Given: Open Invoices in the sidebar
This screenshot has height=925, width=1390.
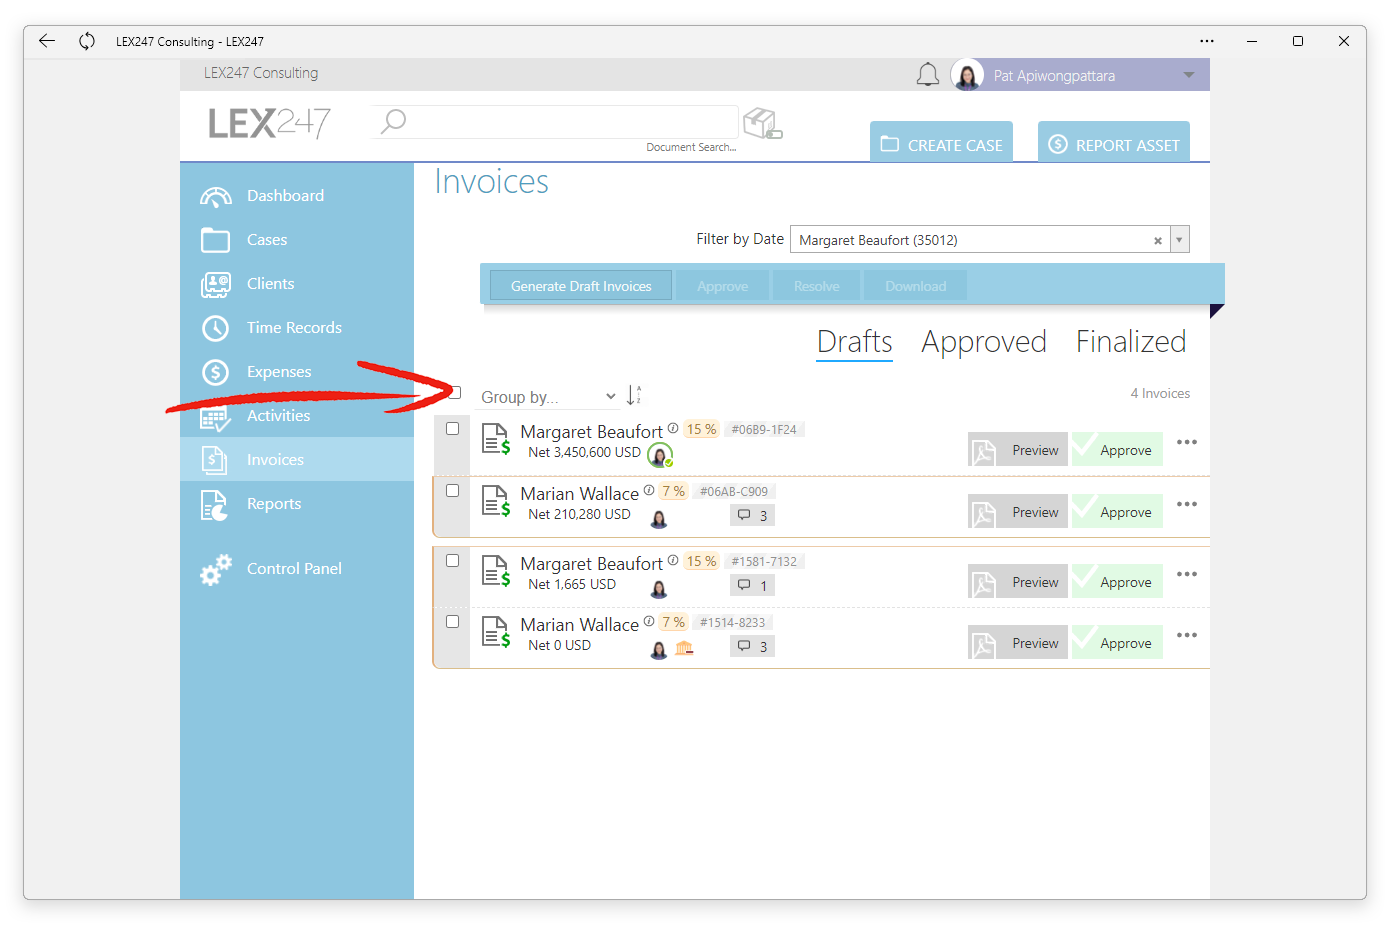Looking at the screenshot, I should pos(297,459).
